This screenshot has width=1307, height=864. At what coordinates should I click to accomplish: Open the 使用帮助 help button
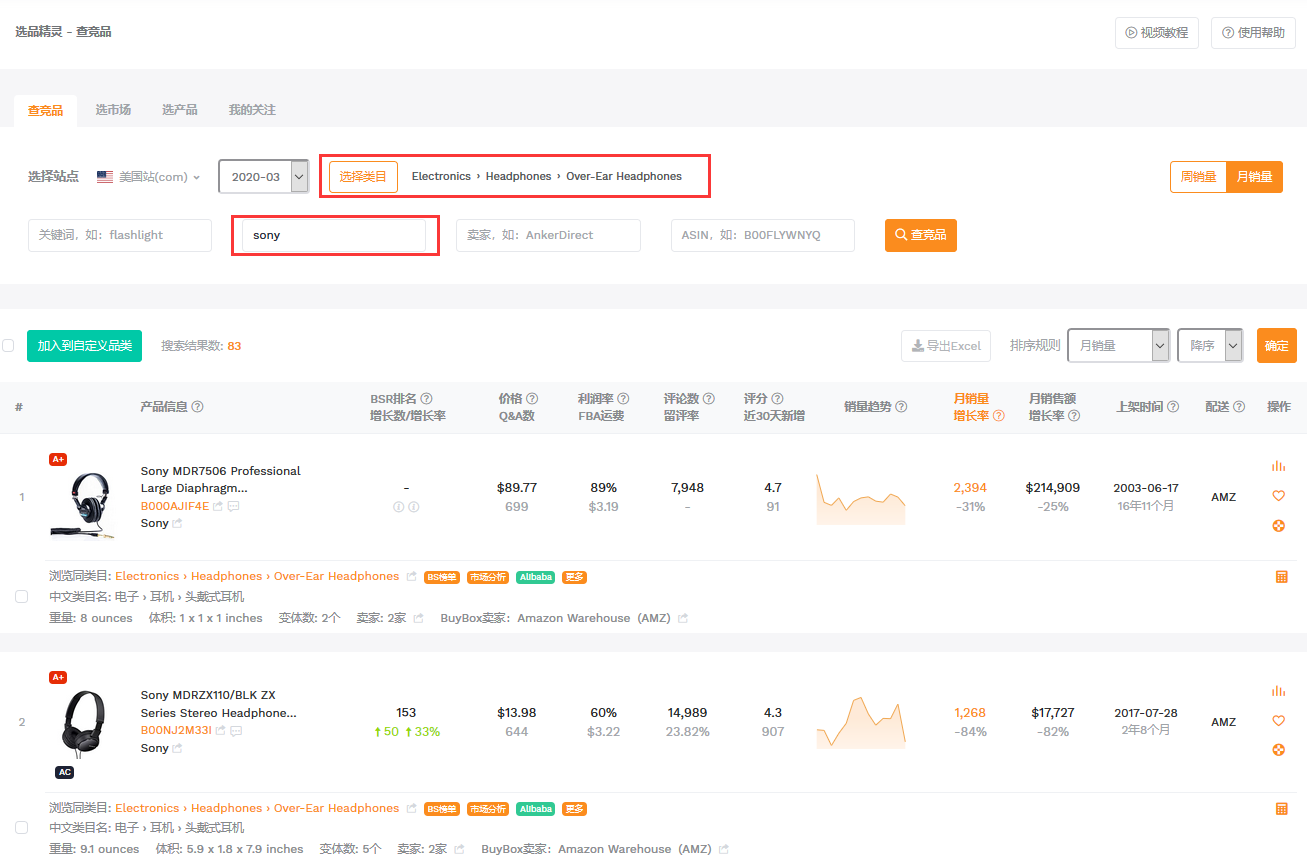[1253, 33]
